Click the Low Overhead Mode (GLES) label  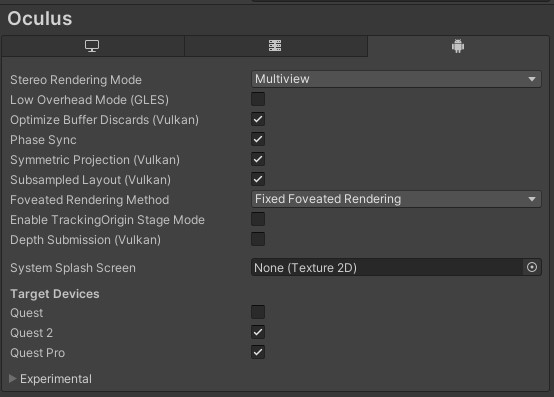coord(89,100)
